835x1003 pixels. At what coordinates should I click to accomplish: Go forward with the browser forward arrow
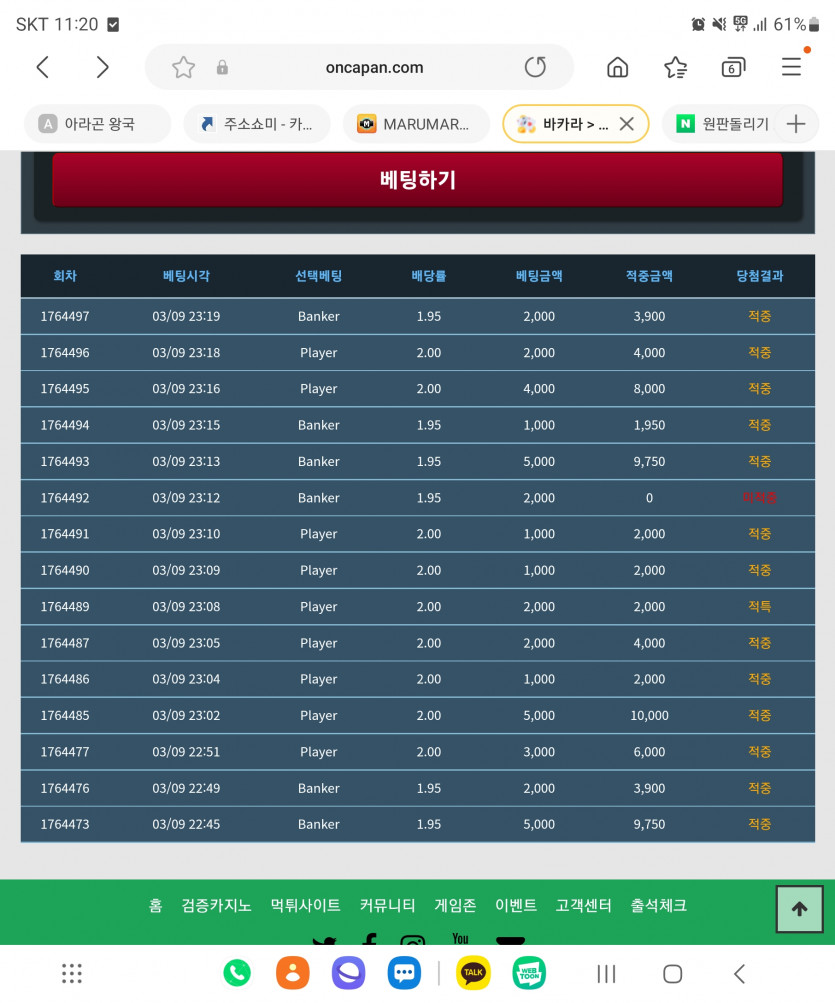click(x=102, y=67)
